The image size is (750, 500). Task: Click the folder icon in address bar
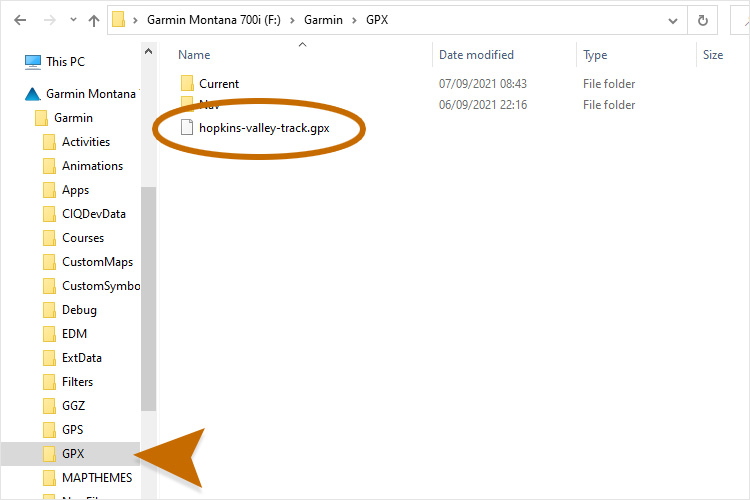(x=118, y=20)
